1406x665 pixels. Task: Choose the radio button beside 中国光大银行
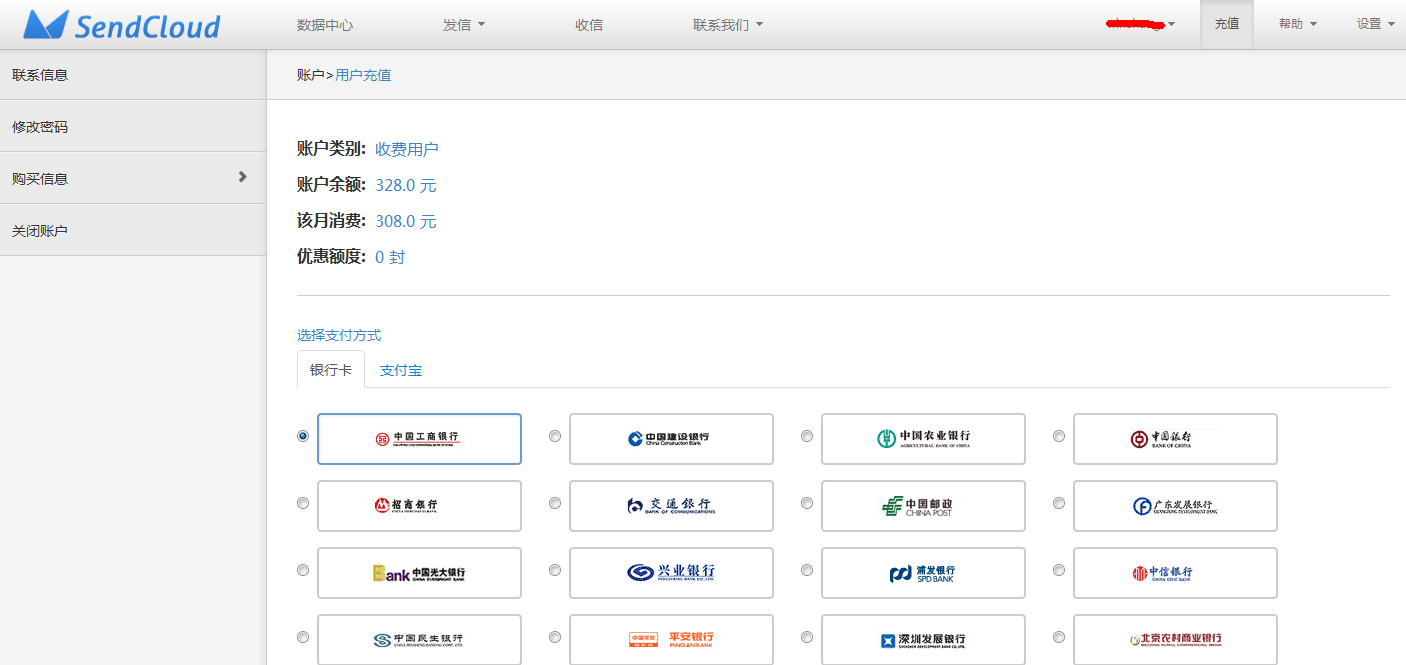pos(303,570)
